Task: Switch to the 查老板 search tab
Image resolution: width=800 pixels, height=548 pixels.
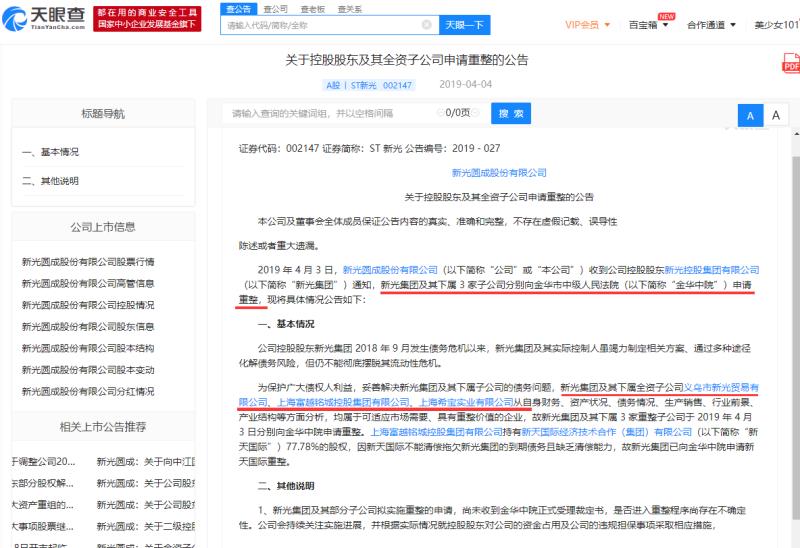Action: (313, 9)
